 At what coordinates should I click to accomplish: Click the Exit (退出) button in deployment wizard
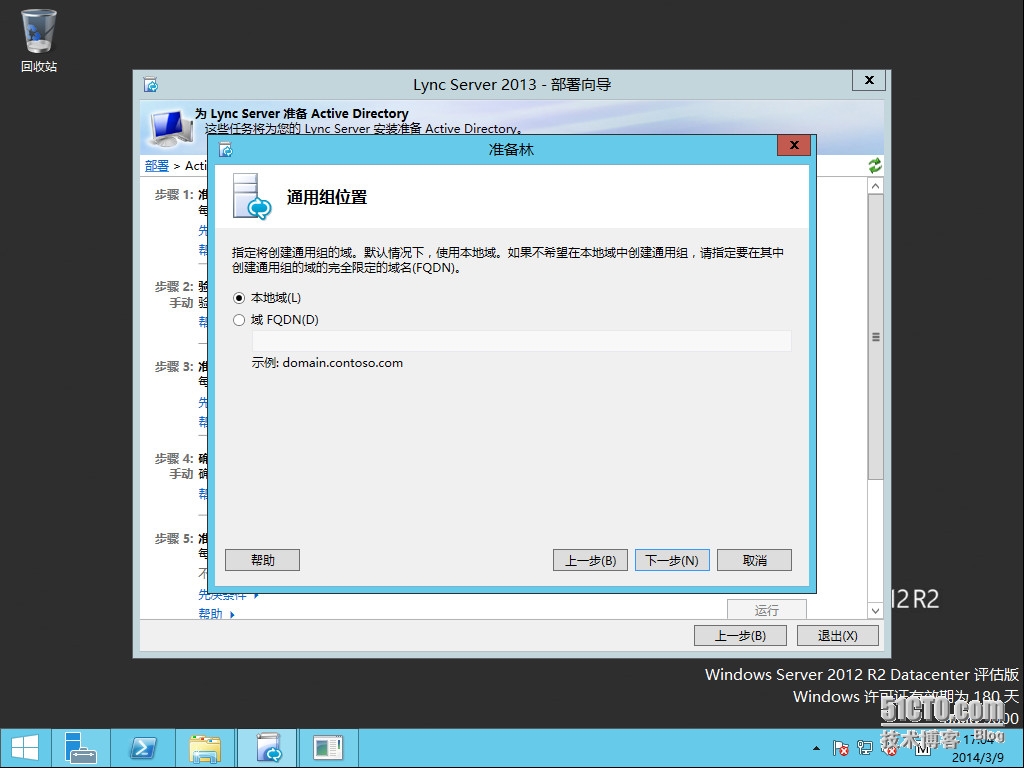pyautogui.click(x=837, y=635)
